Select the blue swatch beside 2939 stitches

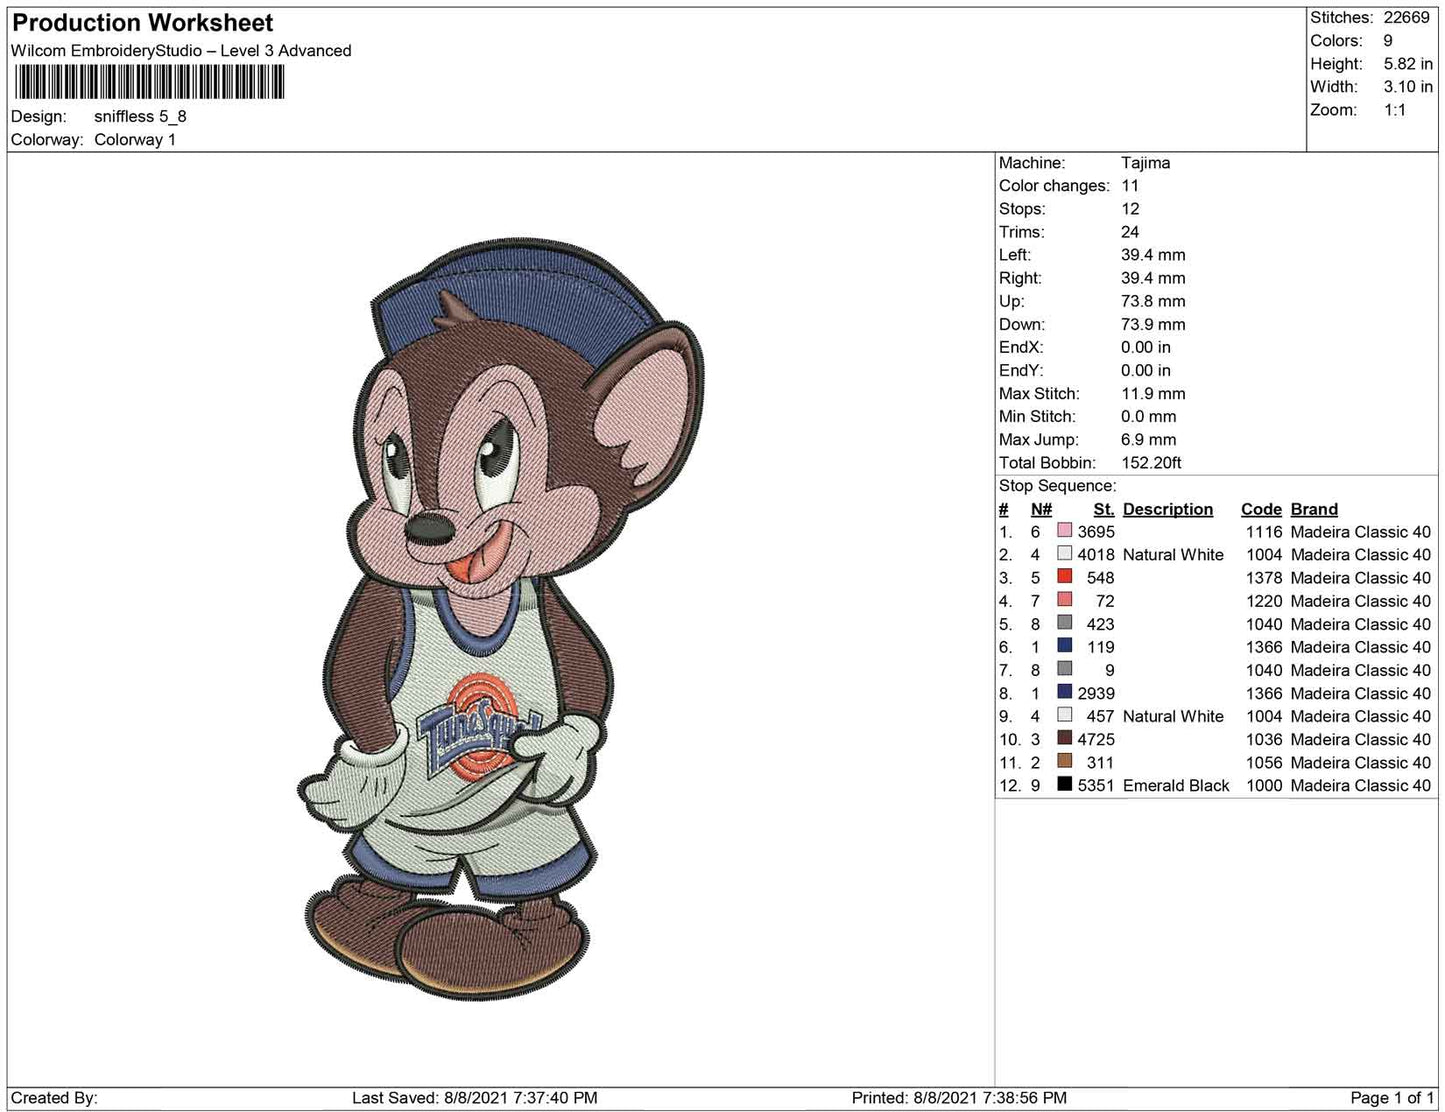click(1064, 692)
